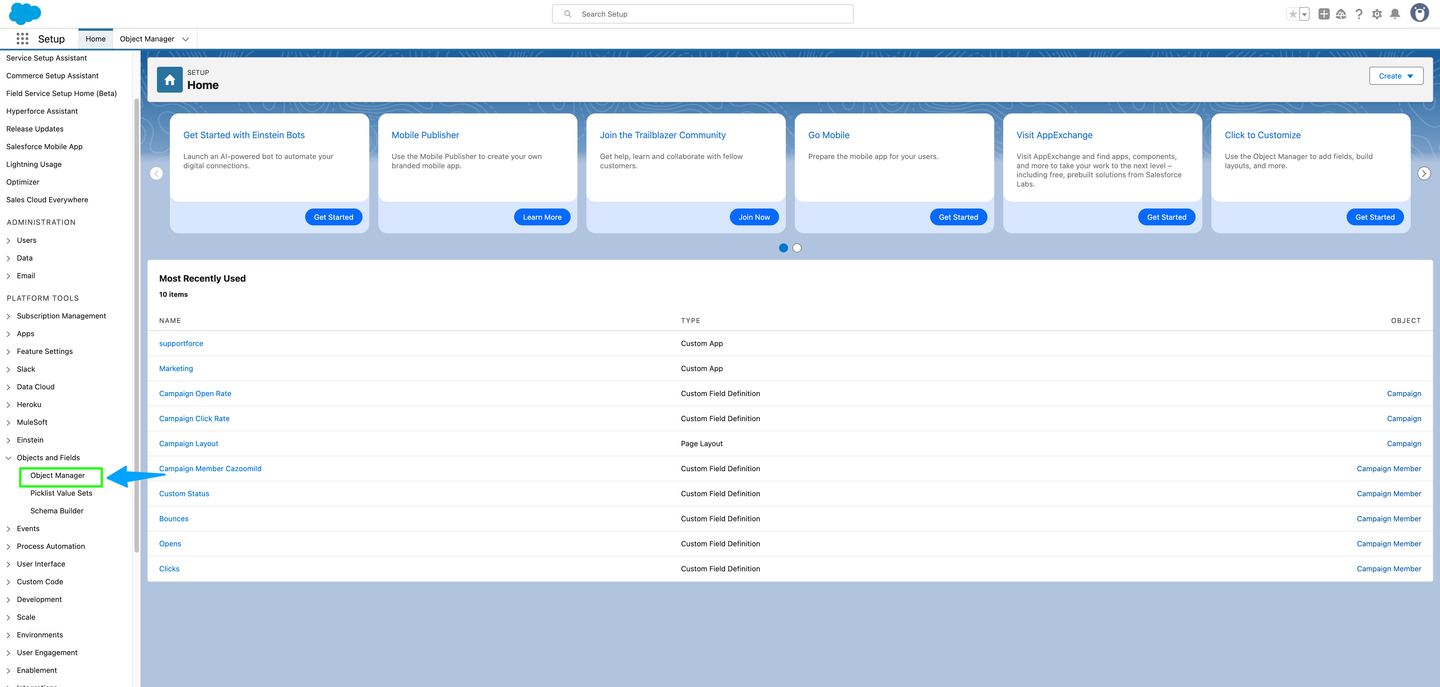Open Object Manager under Objects and Fields
This screenshot has width=1440, height=687.
pos(58,476)
